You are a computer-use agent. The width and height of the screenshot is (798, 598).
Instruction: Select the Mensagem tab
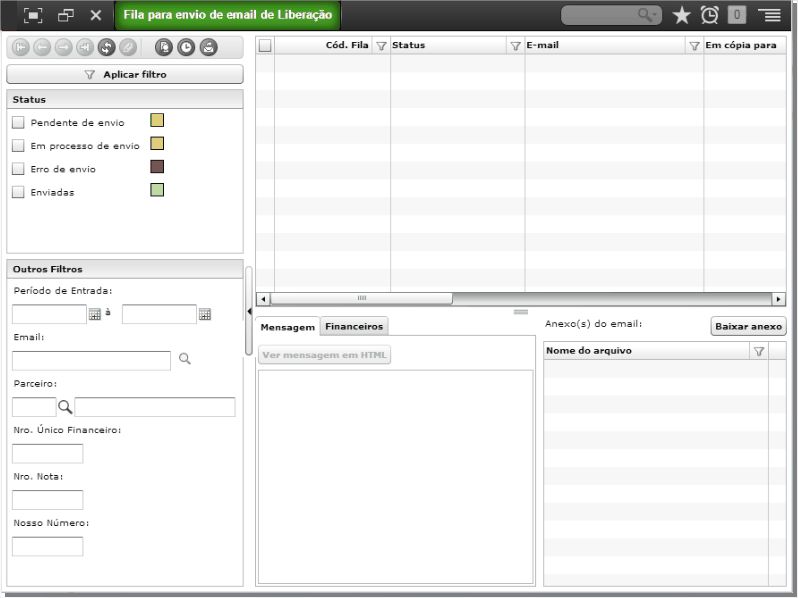click(x=288, y=327)
